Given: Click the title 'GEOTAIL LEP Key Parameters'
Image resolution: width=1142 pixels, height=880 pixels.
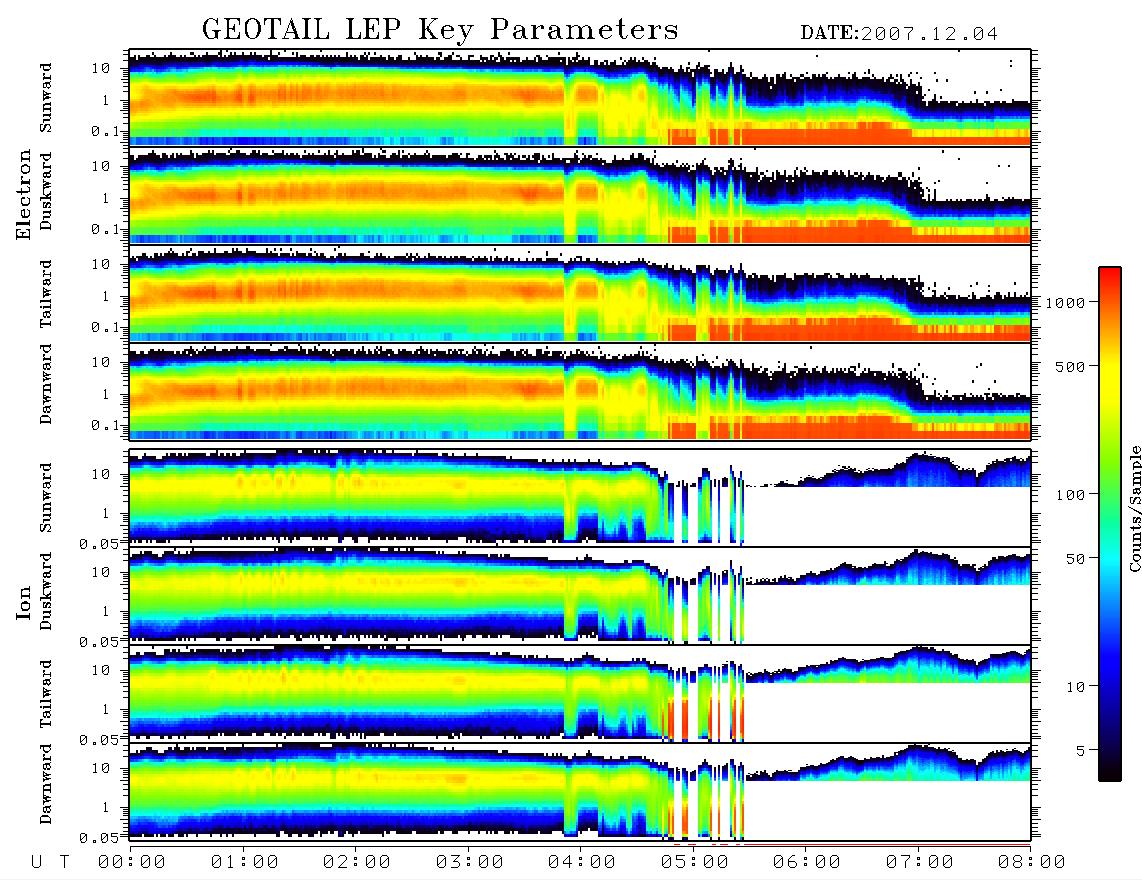Looking at the screenshot, I should coord(440,30).
